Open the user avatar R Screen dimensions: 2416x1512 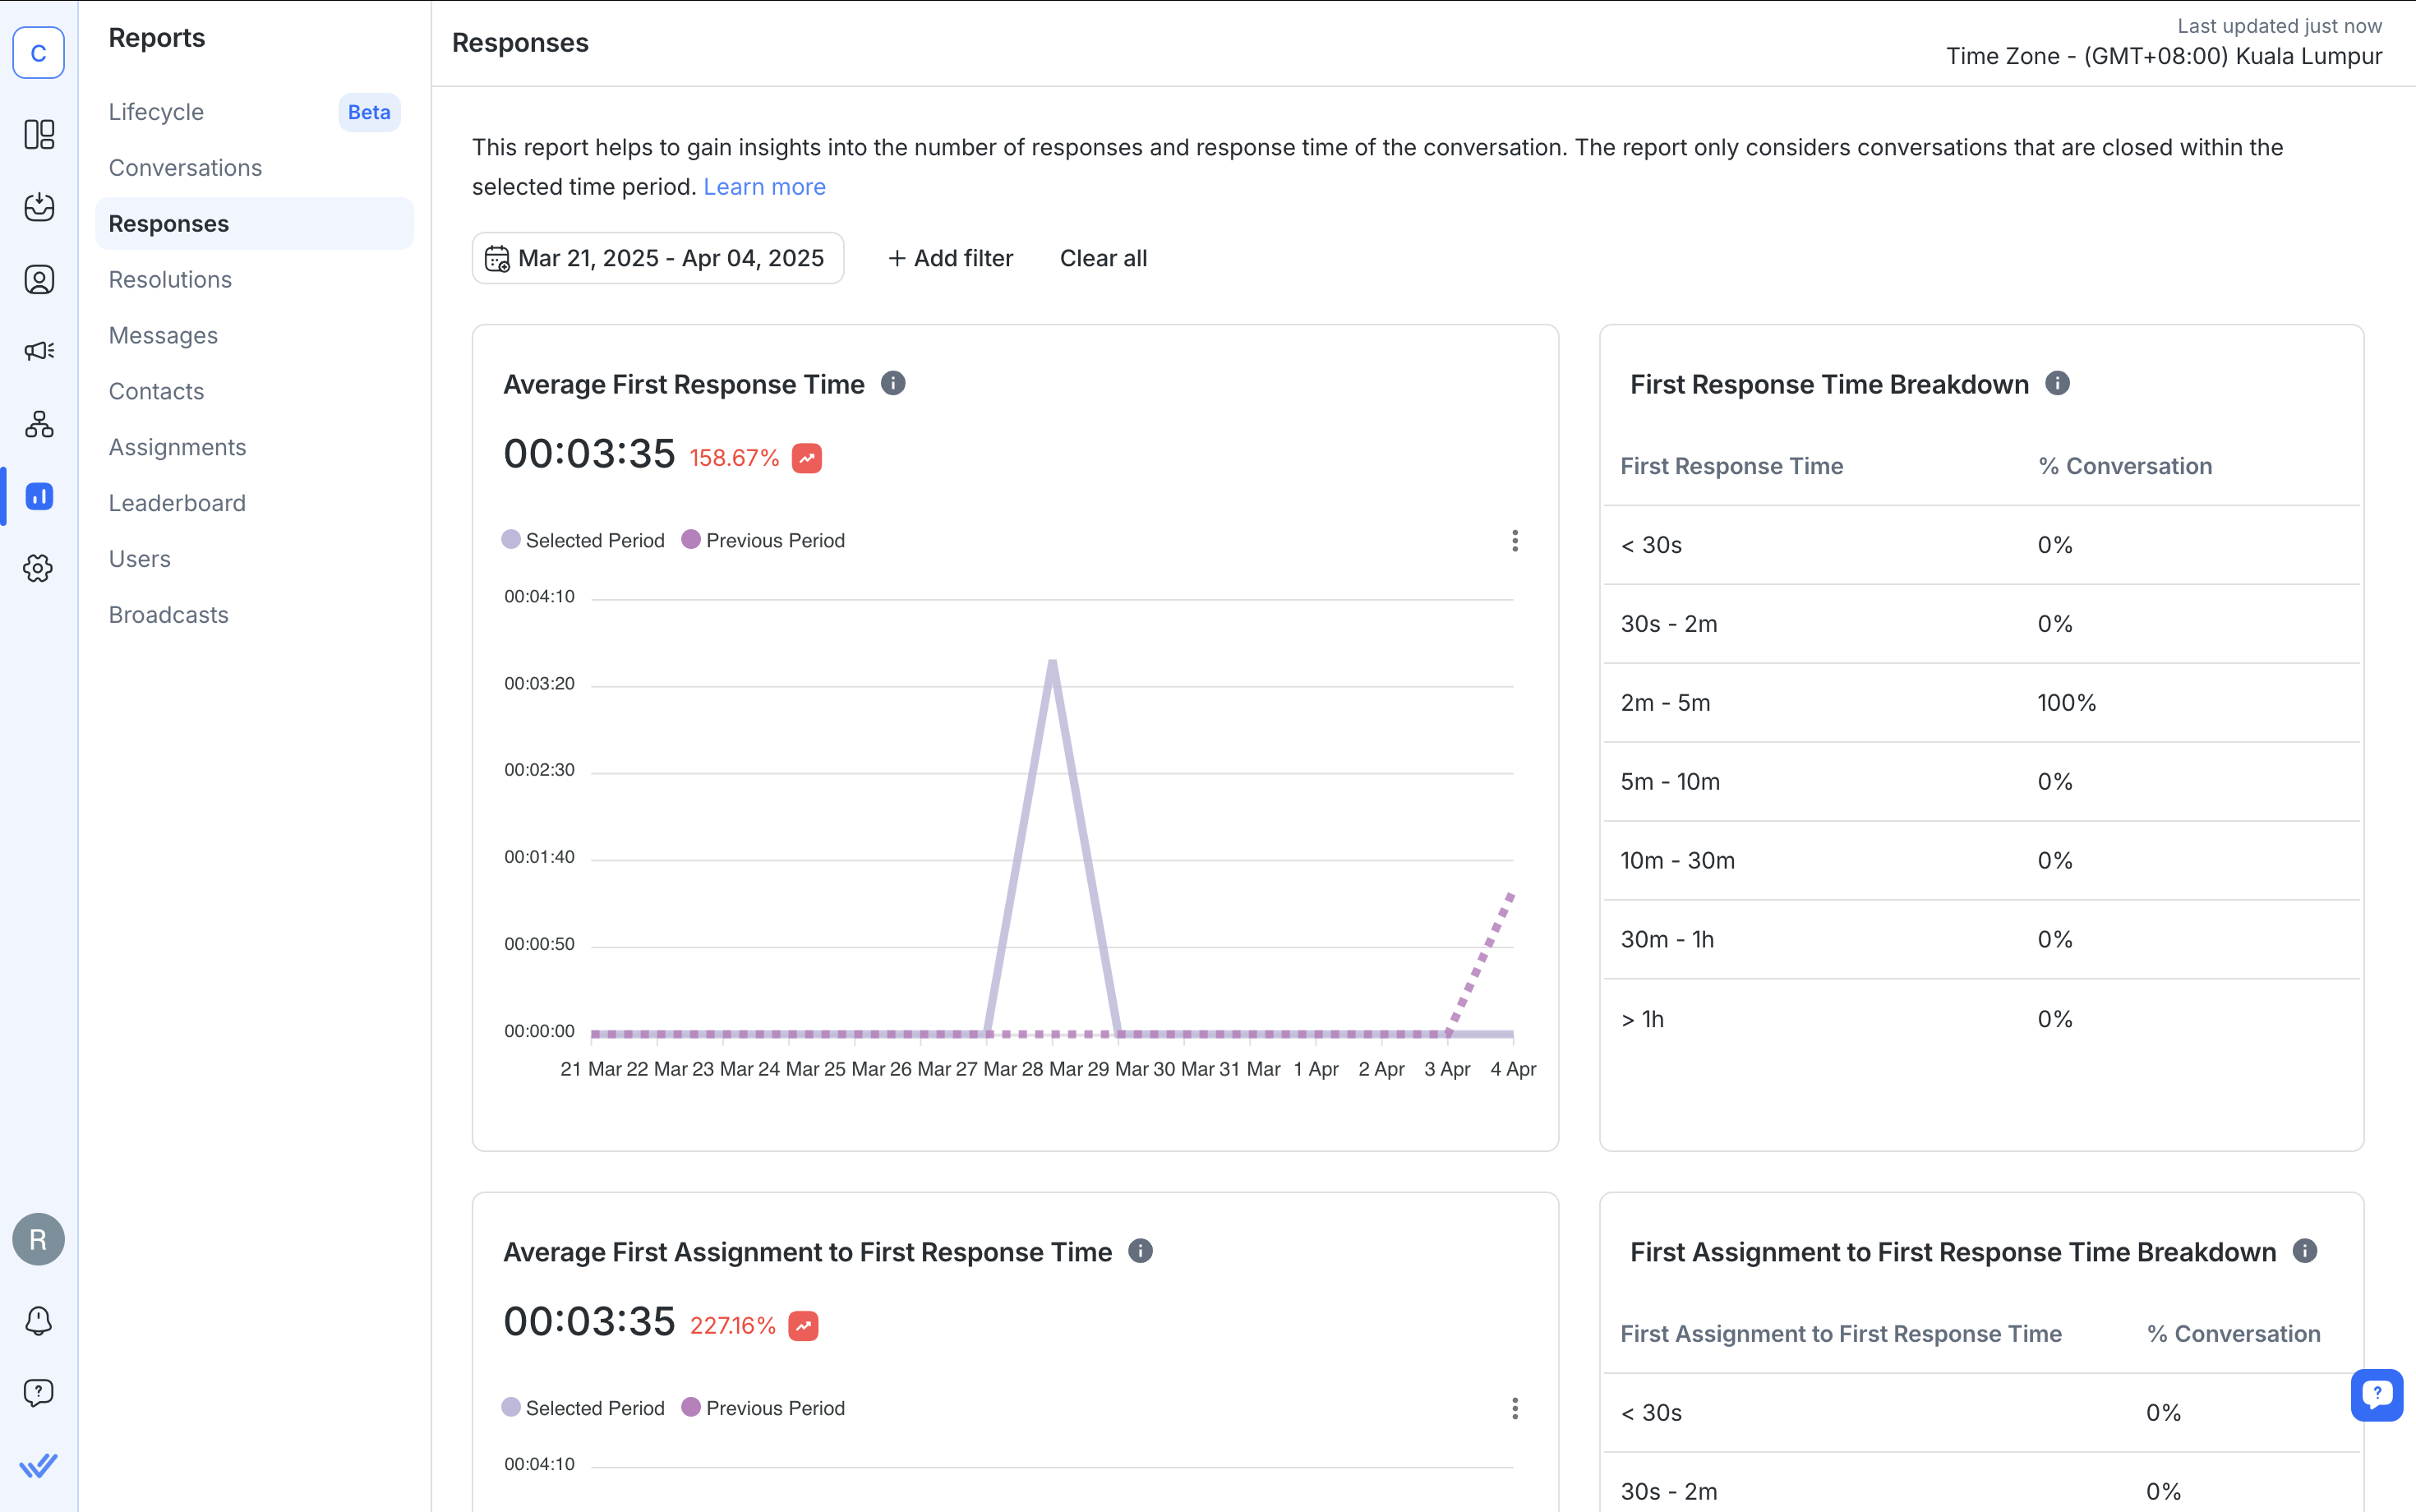click(38, 1240)
